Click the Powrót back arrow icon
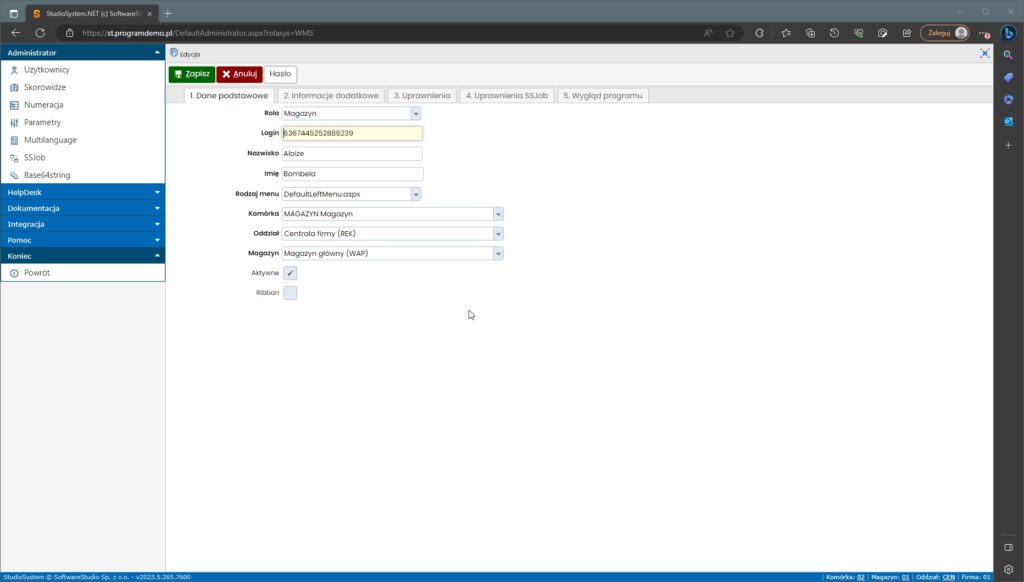 point(14,273)
